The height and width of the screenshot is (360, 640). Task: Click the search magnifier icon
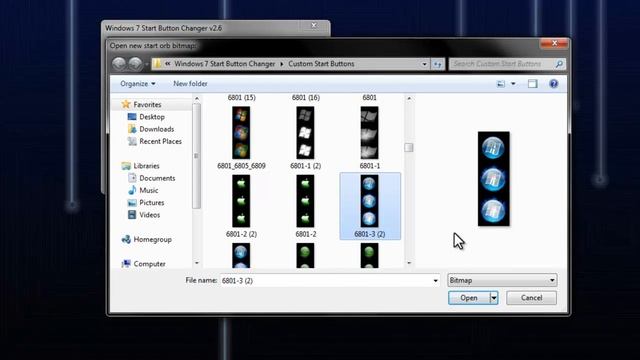tap(559, 64)
